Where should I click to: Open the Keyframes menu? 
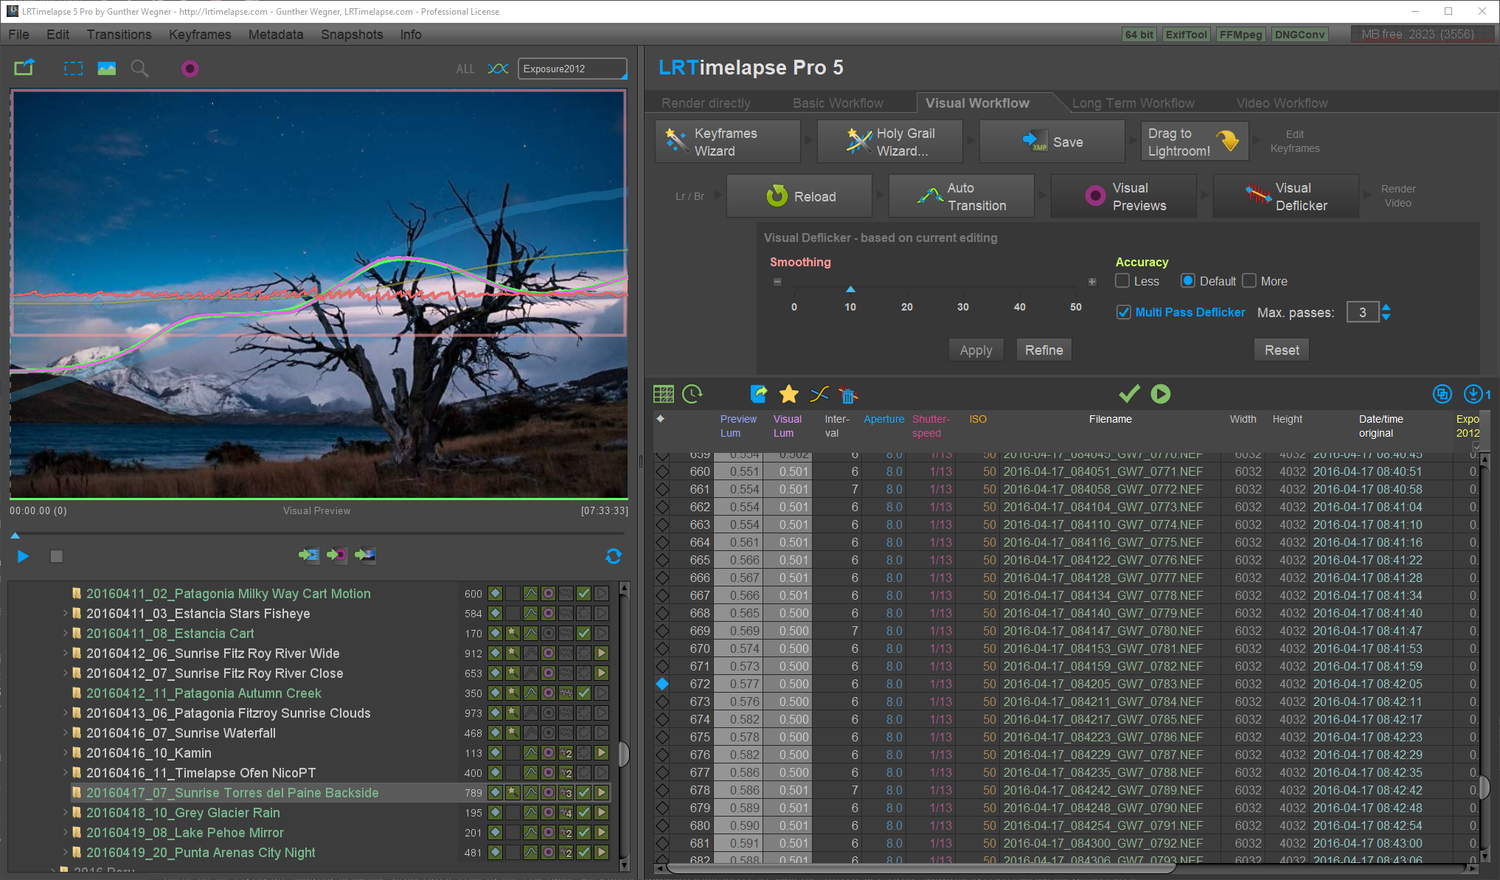tap(200, 34)
